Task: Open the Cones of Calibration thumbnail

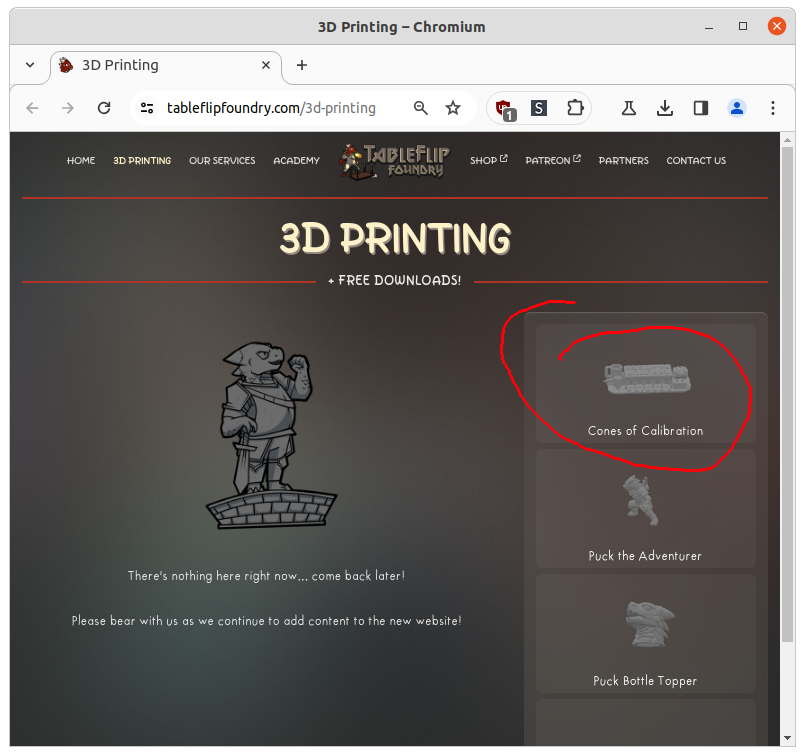Action: [x=646, y=379]
